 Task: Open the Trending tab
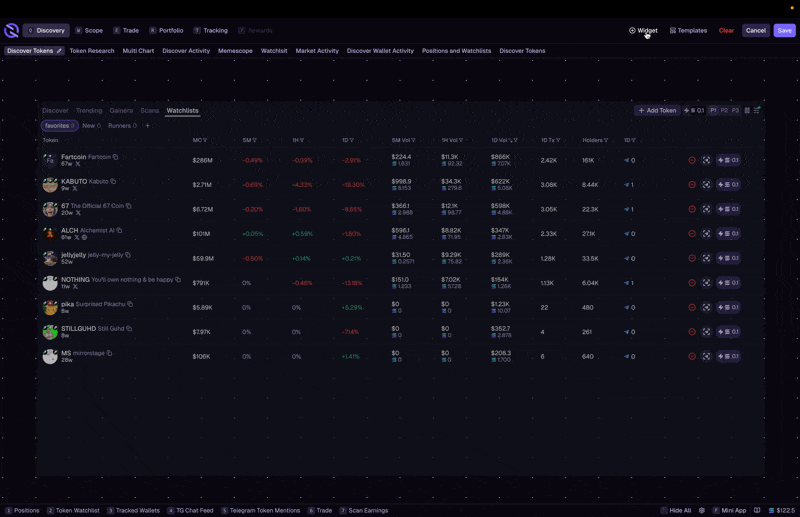coord(89,110)
